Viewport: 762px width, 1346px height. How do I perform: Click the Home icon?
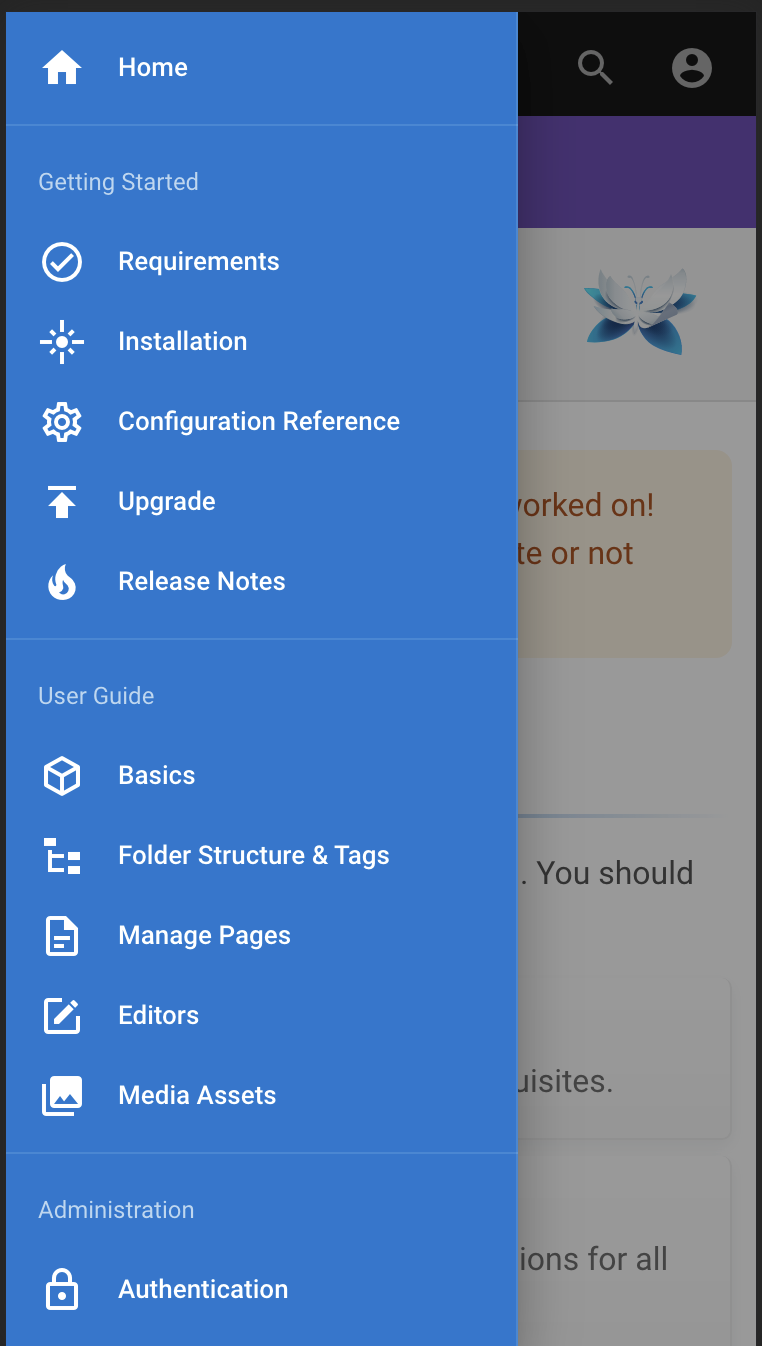point(62,67)
